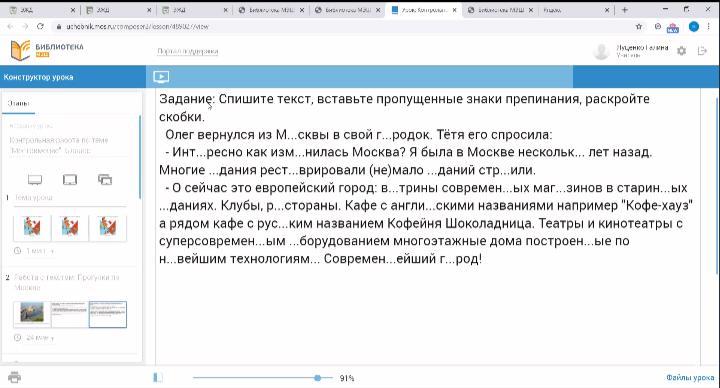720x388 pixels.
Task: Select the second Тема урока slide thumbnail
Action: tap(70, 227)
